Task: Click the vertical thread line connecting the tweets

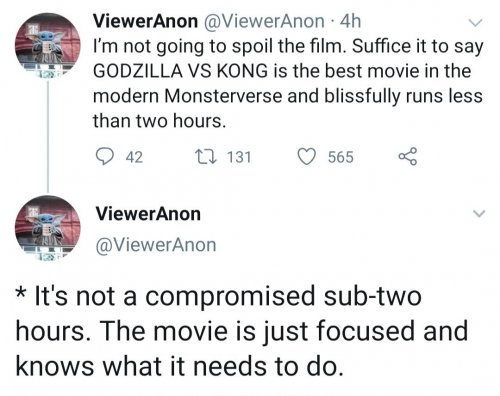Action: [48, 136]
